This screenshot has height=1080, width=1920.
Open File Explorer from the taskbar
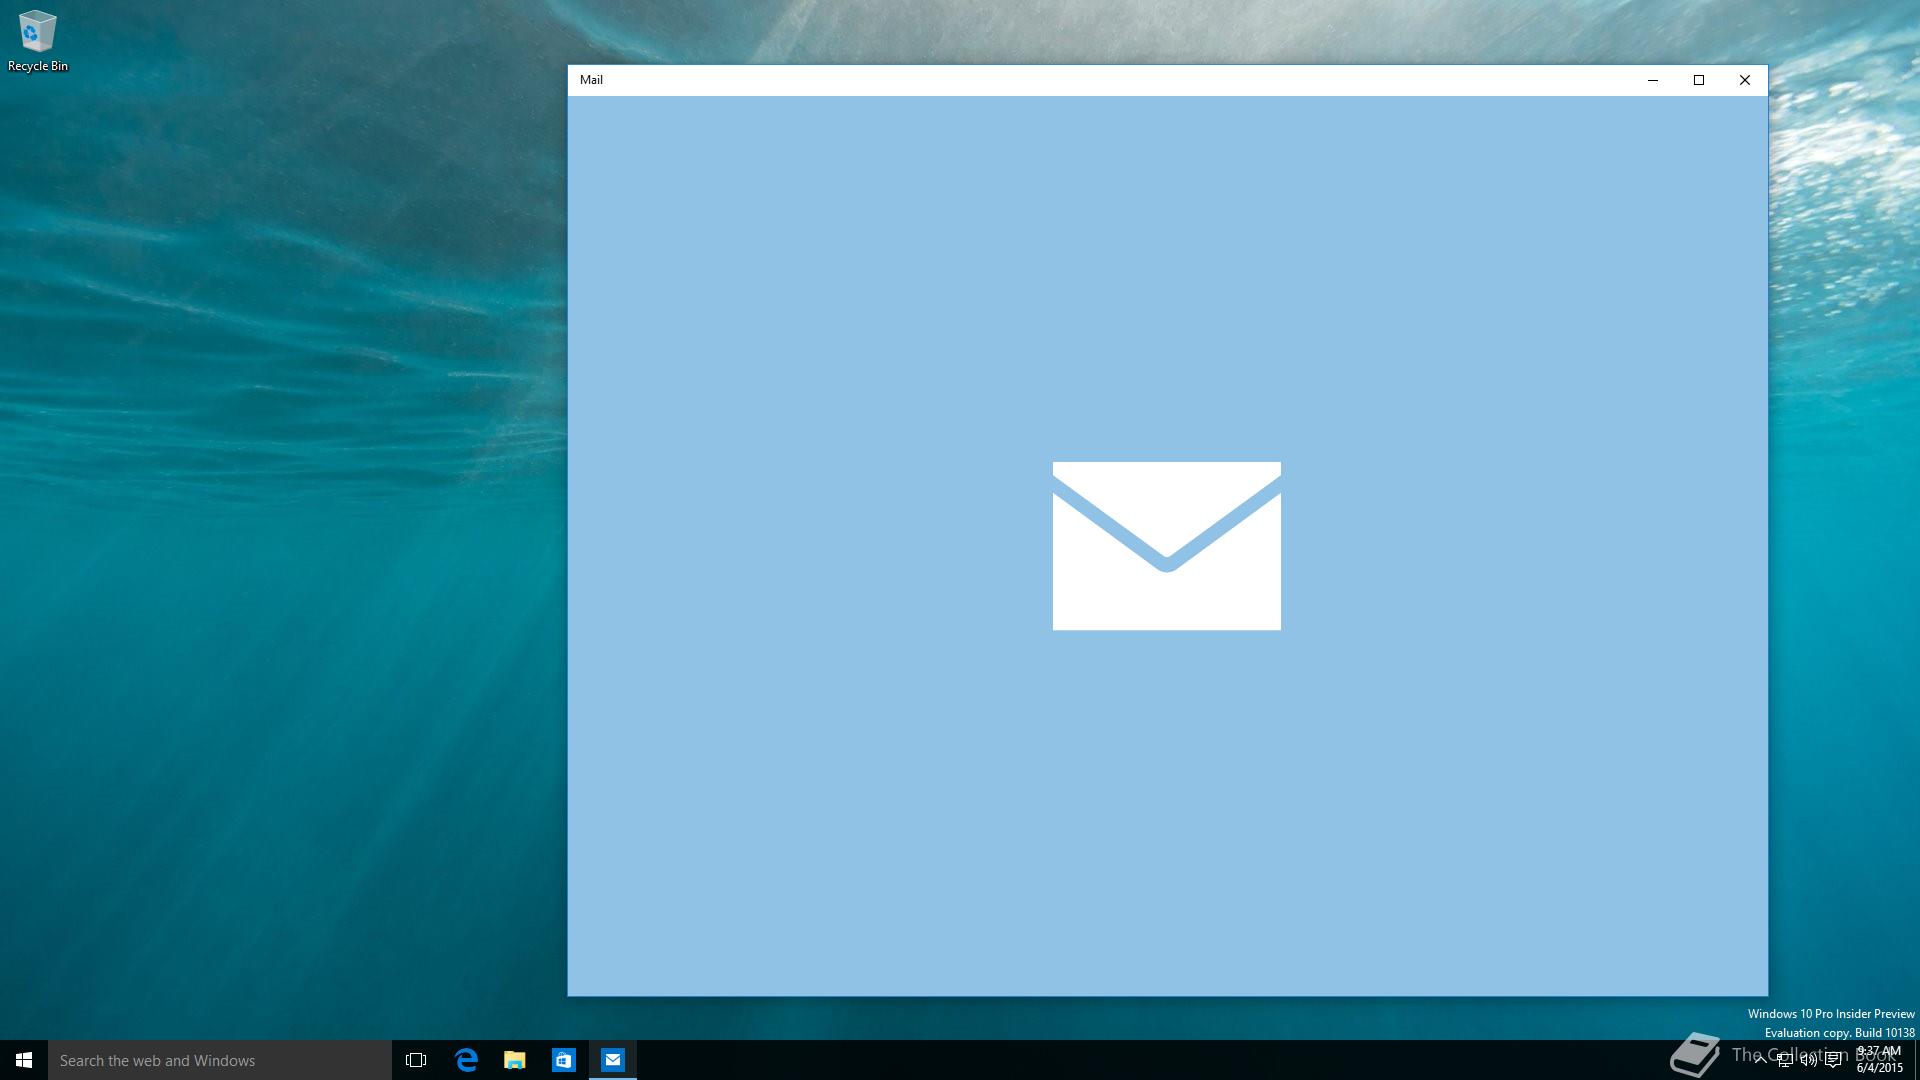(x=515, y=1060)
